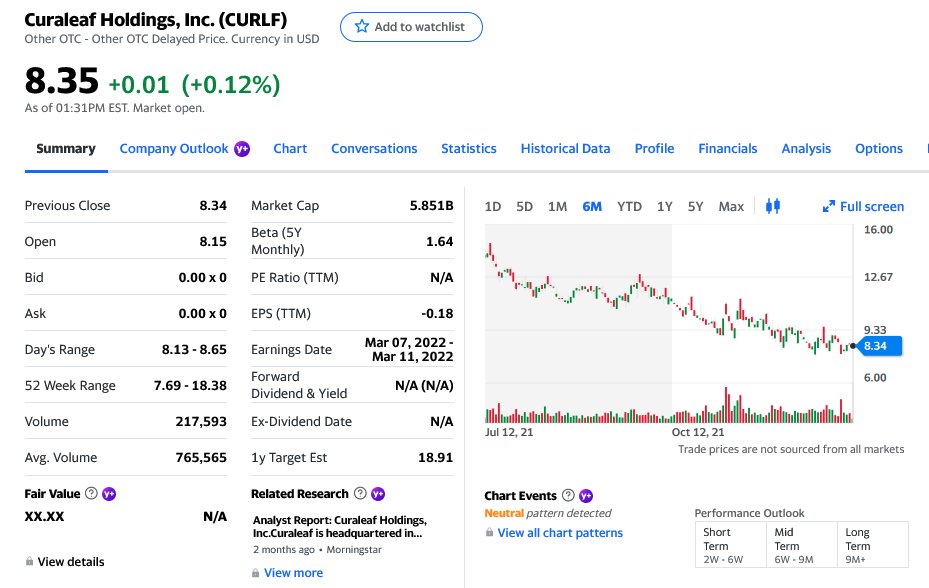This screenshot has height=588, width=929.
Task: Click the Curaleaf Holdings, Inc. (CURLF) title
Action: coord(156,20)
